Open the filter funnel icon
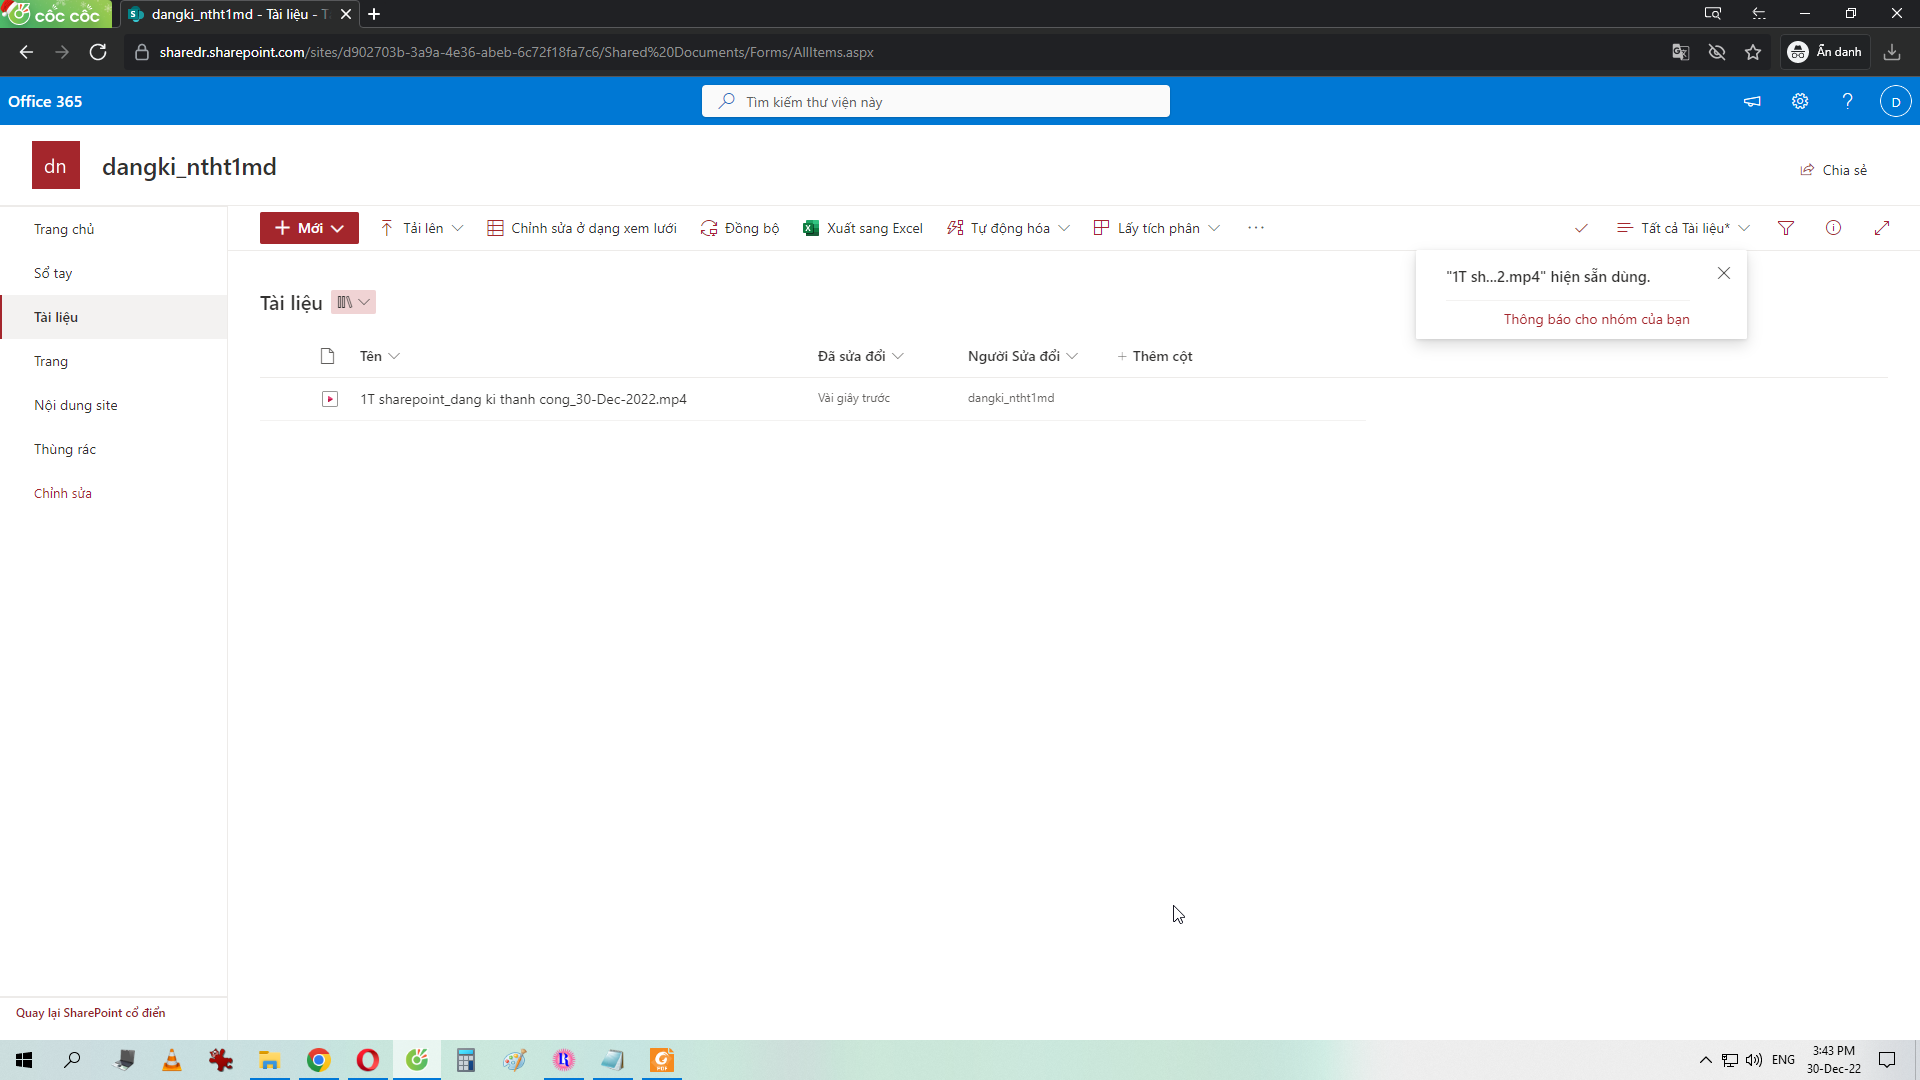 pyautogui.click(x=1786, y=228)
